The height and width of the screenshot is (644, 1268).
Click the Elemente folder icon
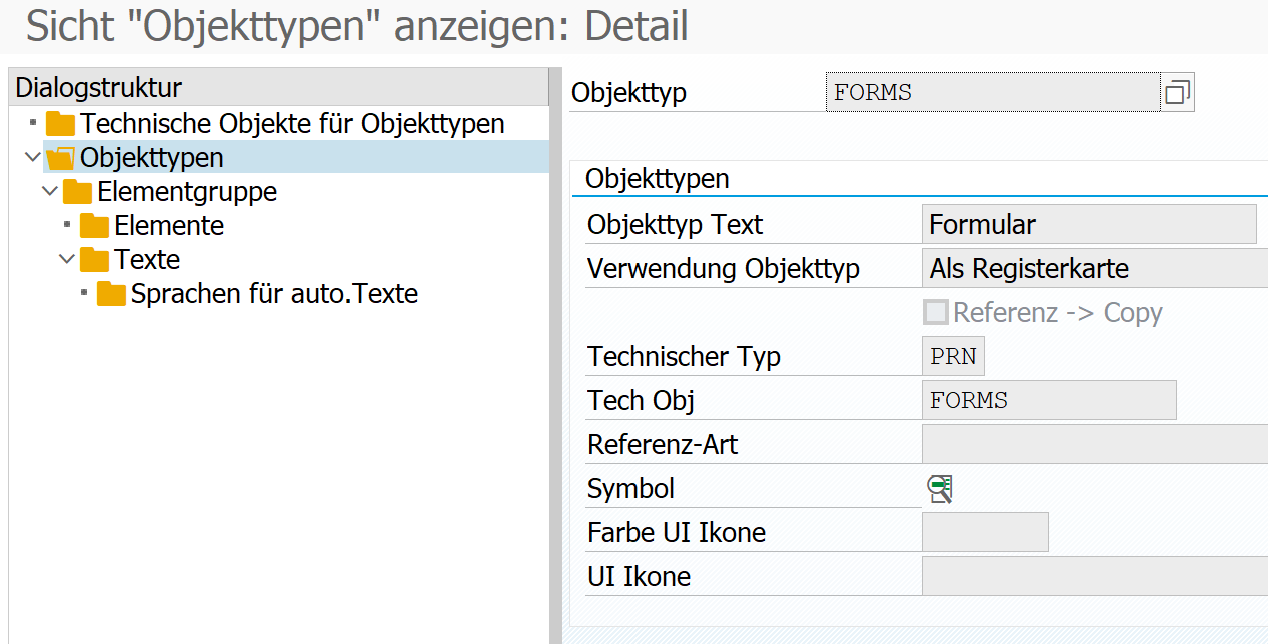pyautogui.click(x=95, y=226)
